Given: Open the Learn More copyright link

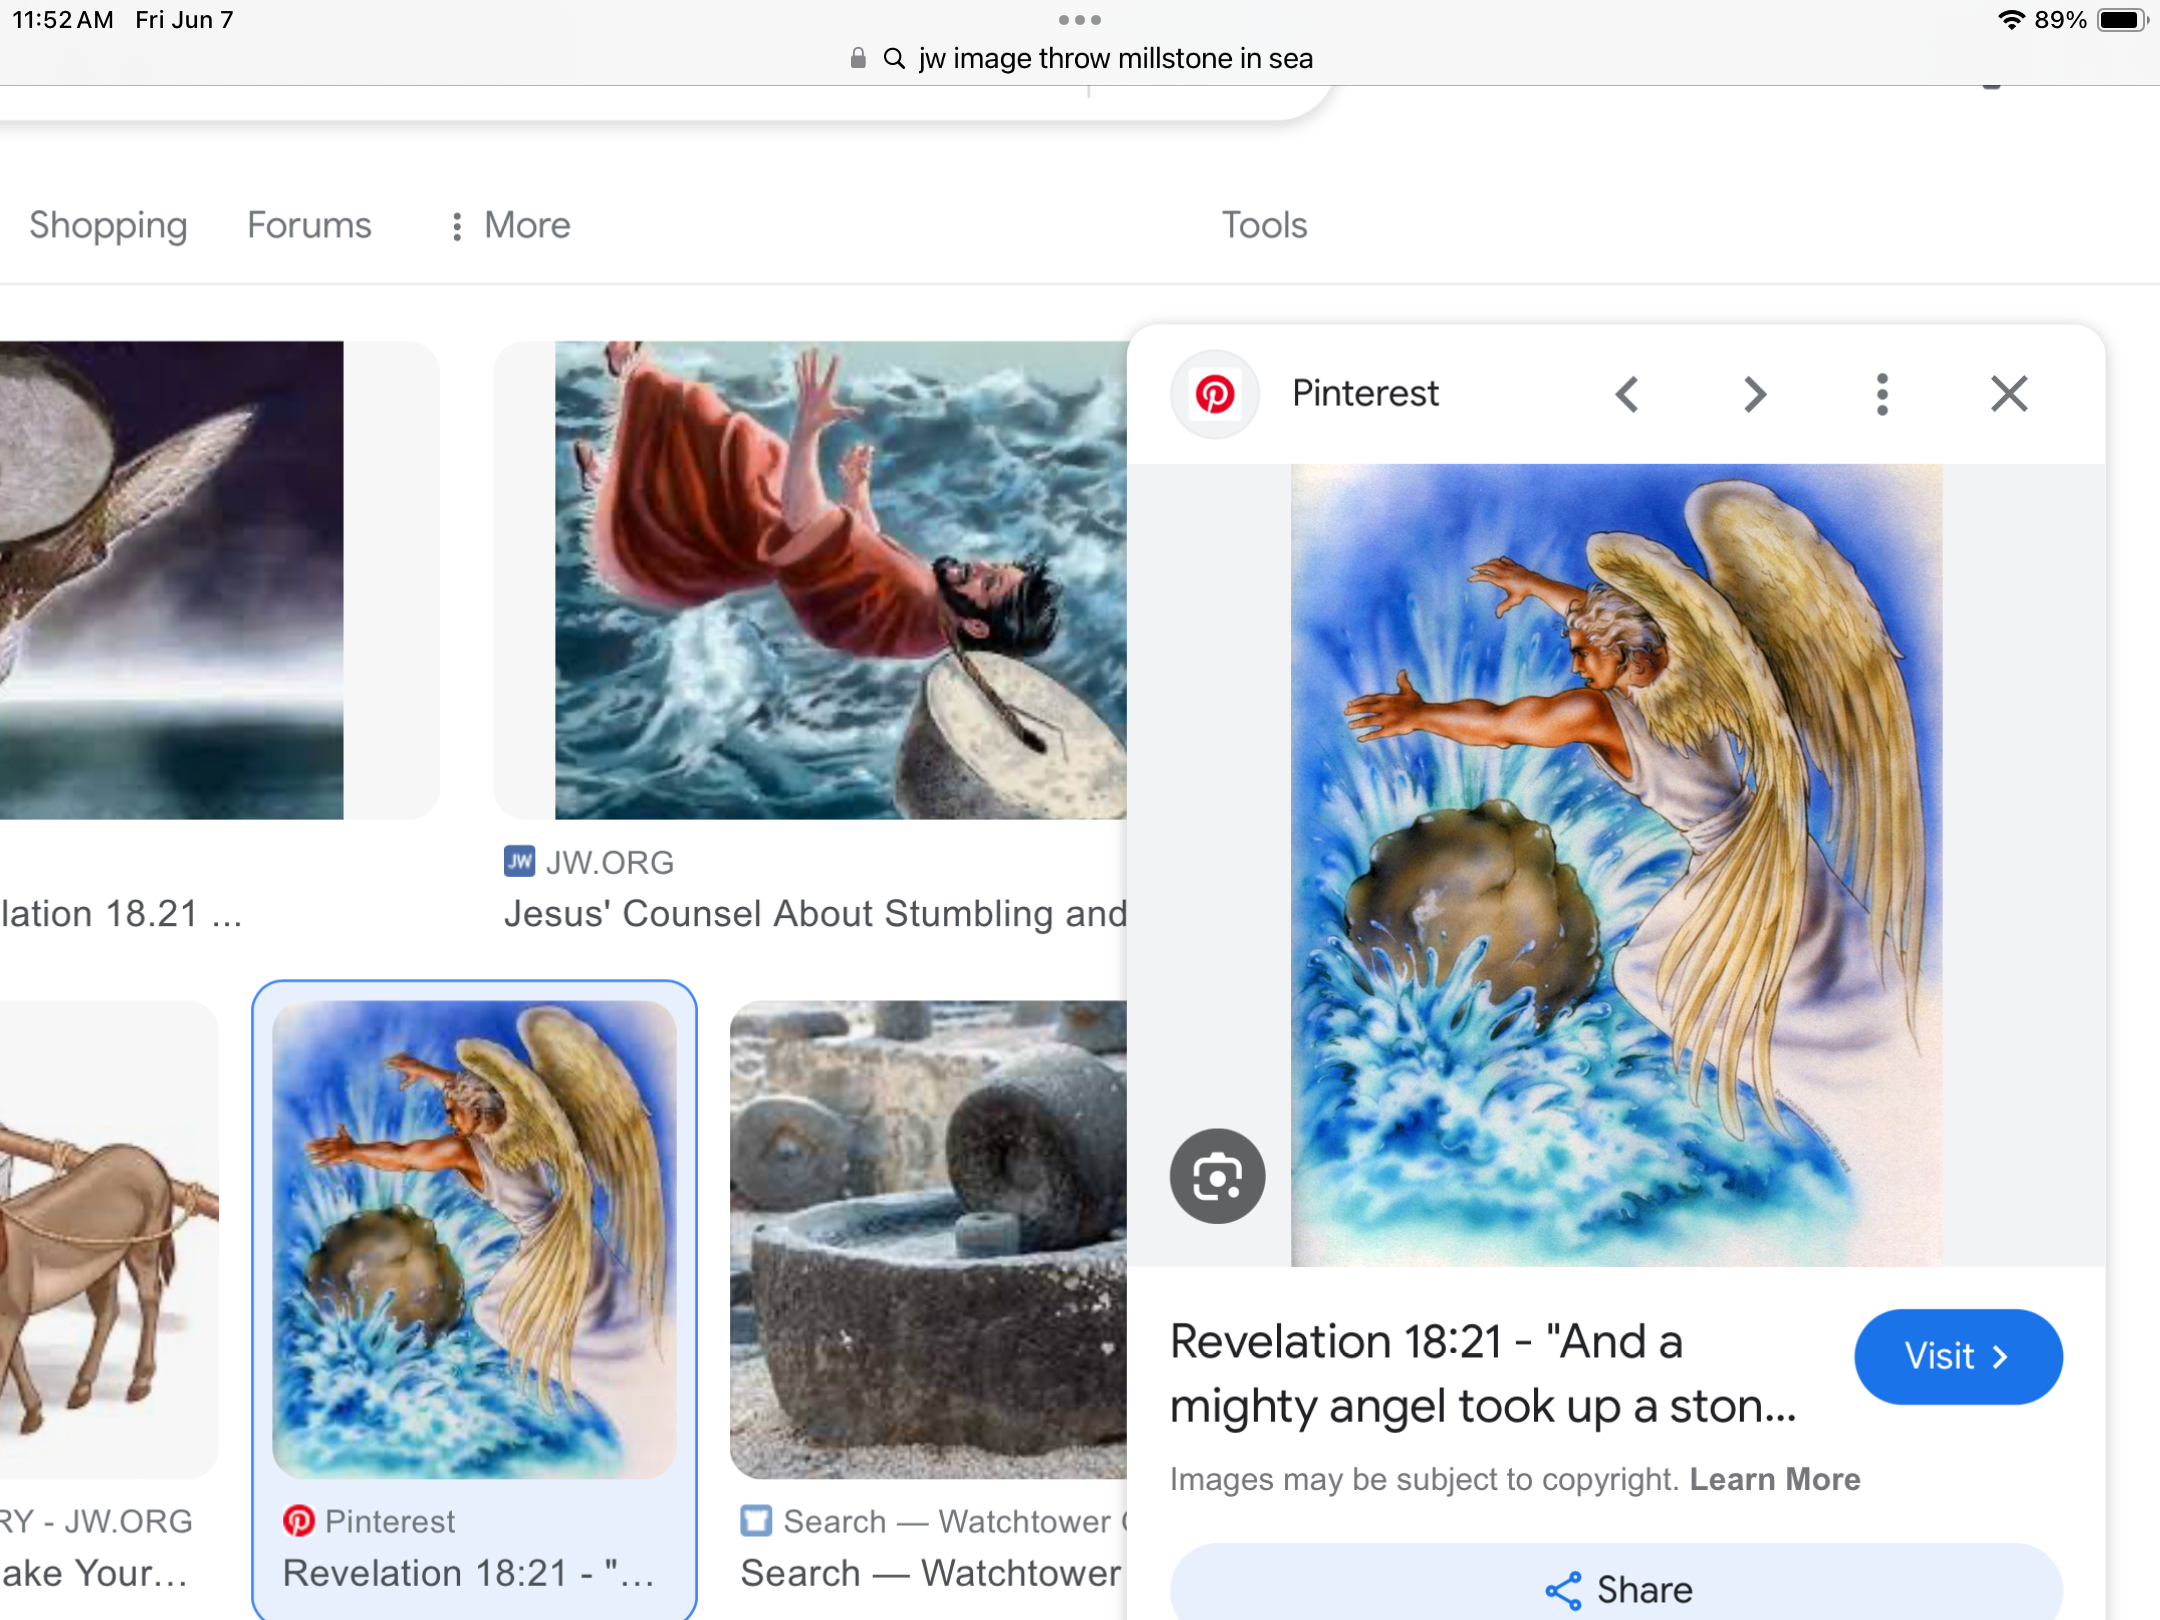Looking at the screenshot, I should (1775, 1479).
